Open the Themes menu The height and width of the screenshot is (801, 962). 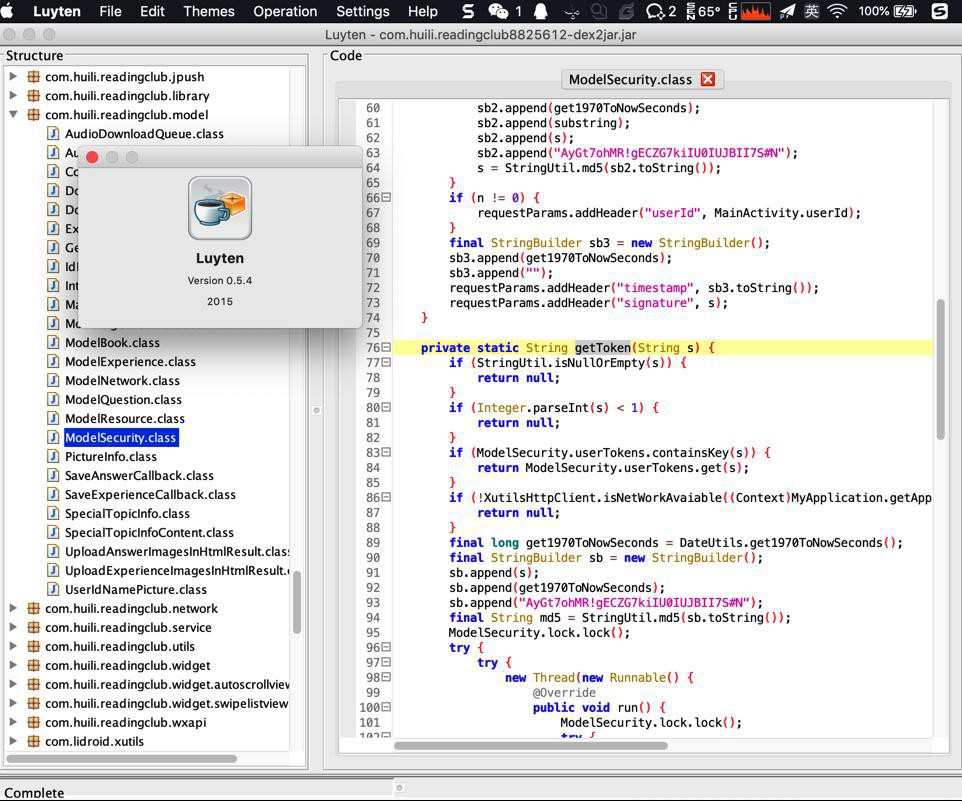tap(209, 11)
